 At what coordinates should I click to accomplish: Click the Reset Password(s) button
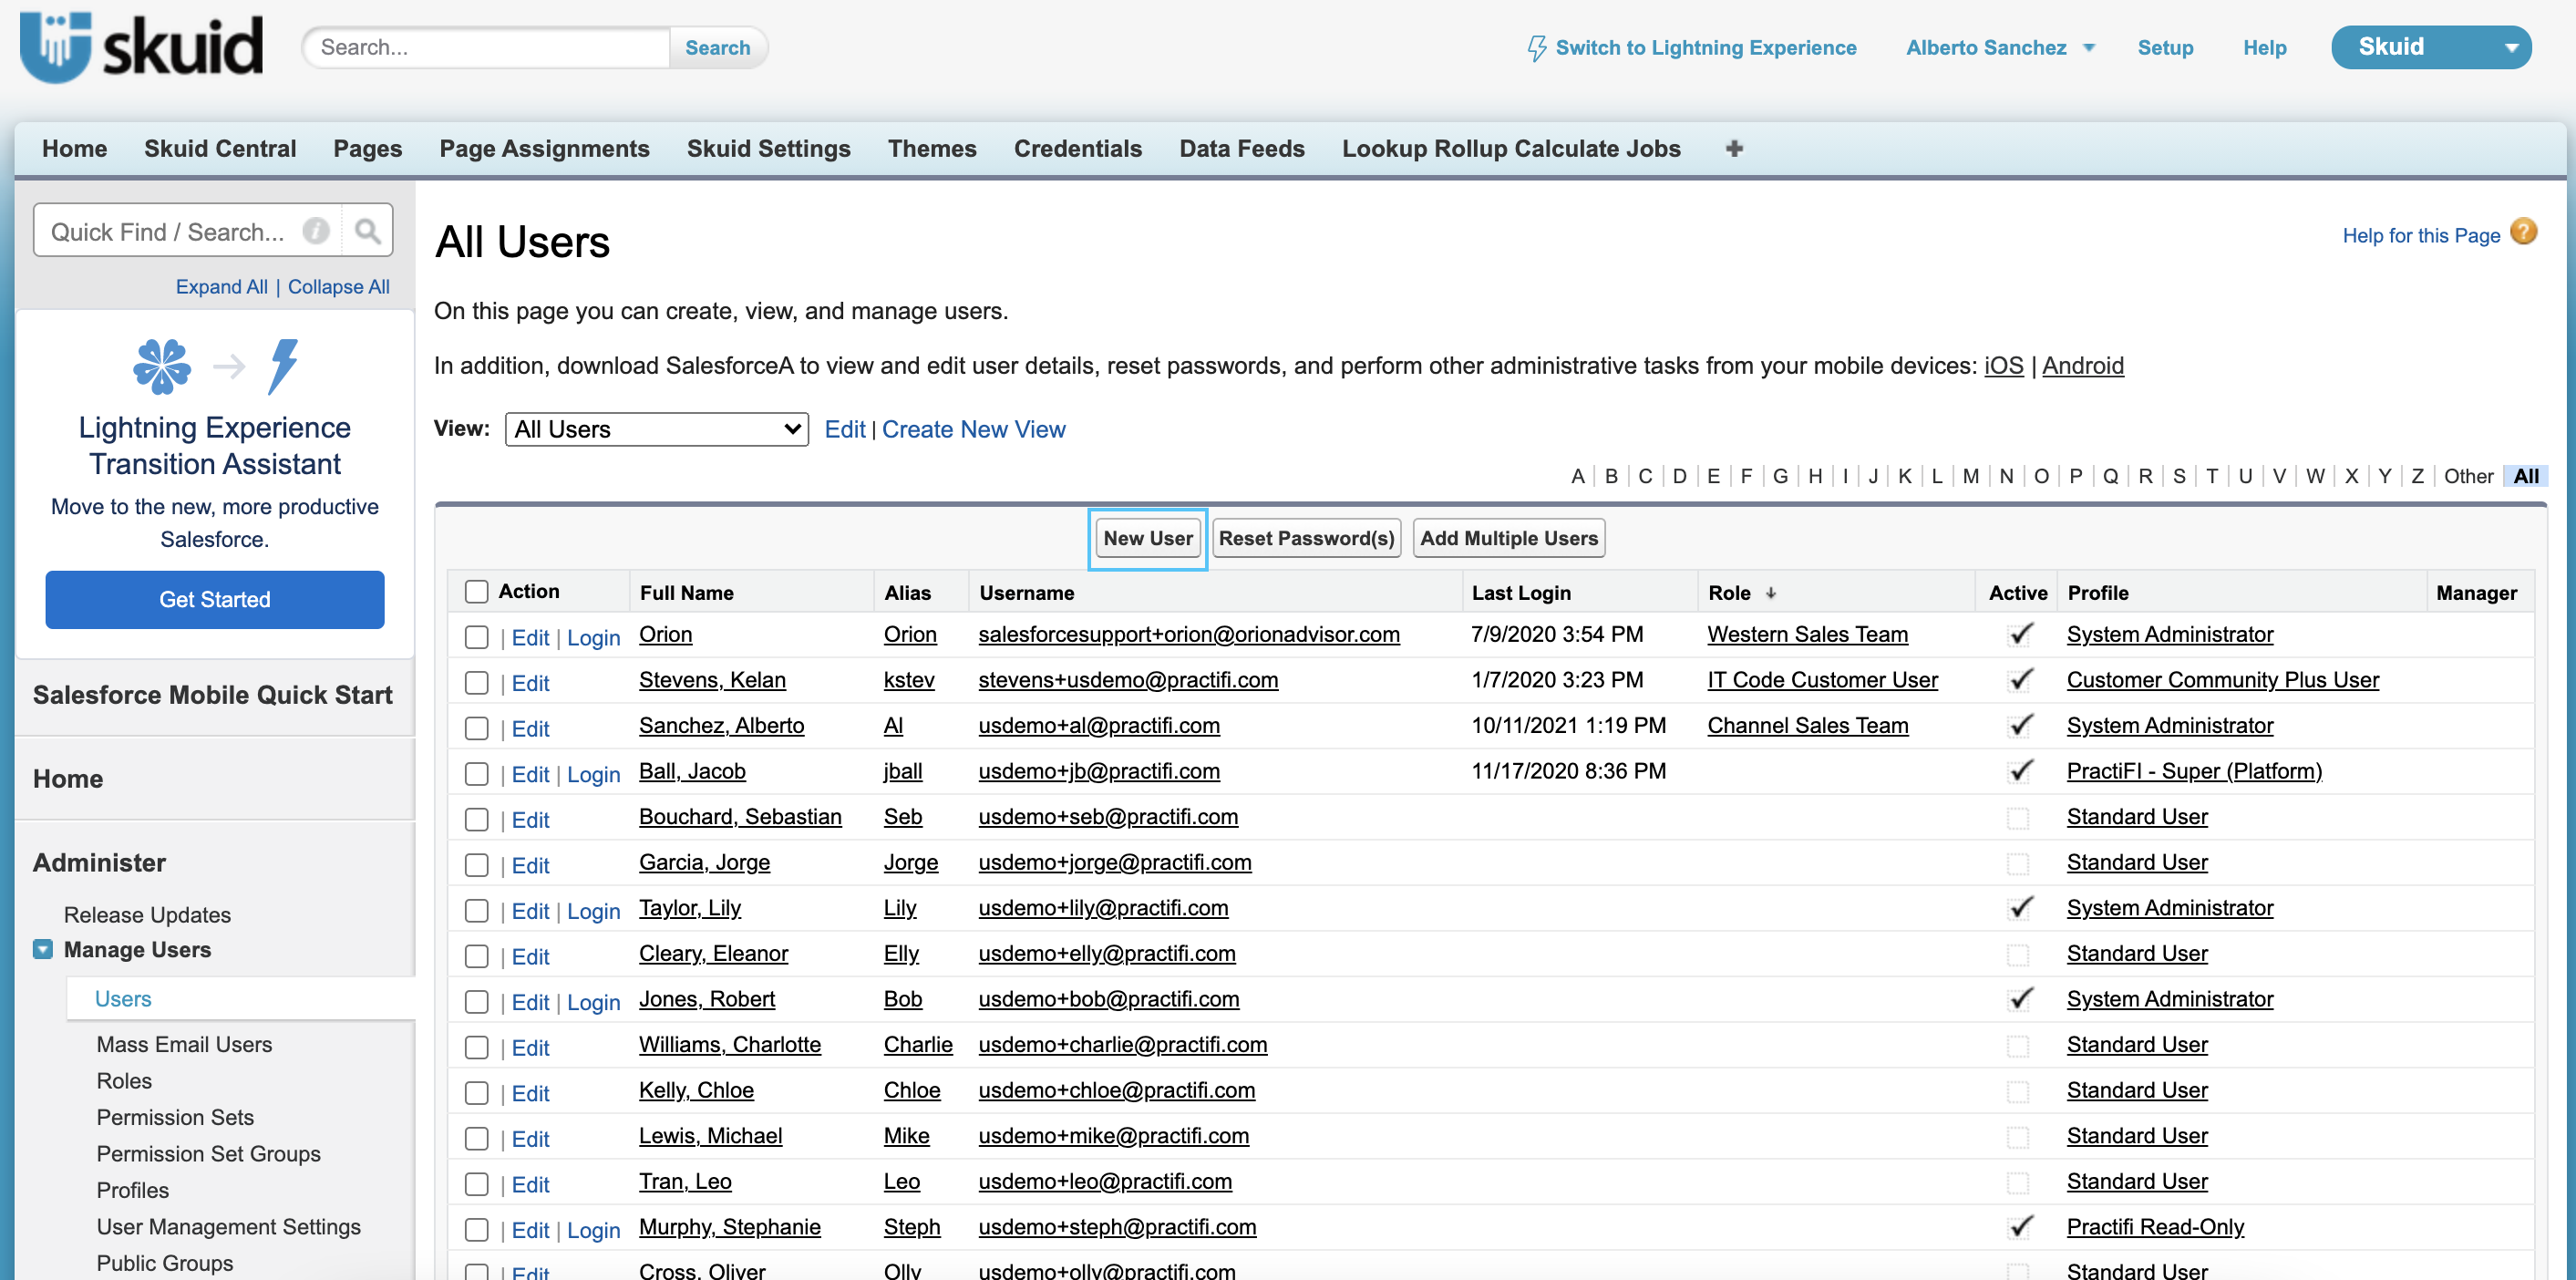[1306, 538]
